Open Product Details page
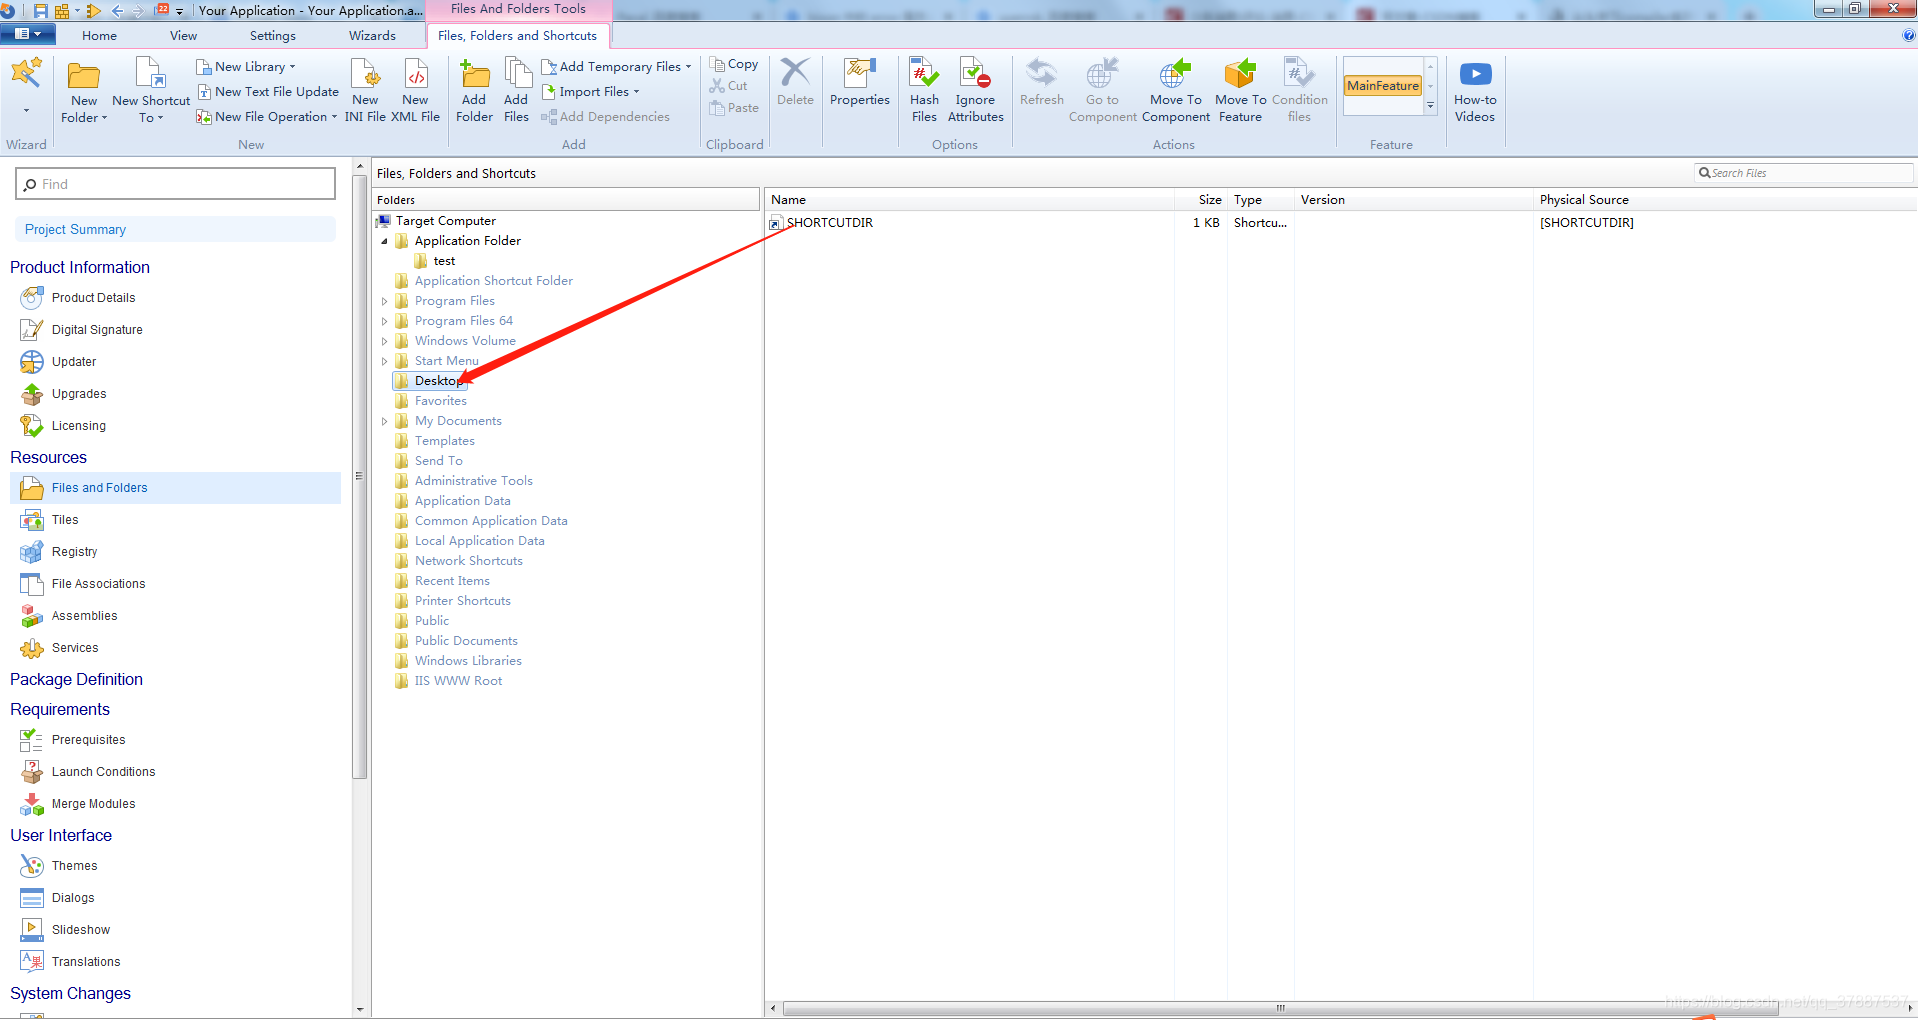 93,298
